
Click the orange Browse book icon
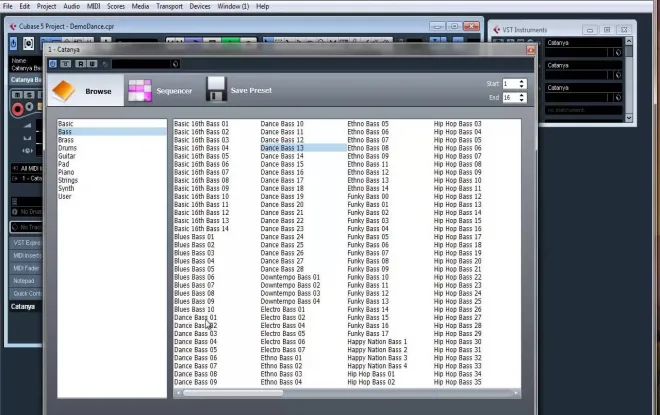[x=64, y=90]
